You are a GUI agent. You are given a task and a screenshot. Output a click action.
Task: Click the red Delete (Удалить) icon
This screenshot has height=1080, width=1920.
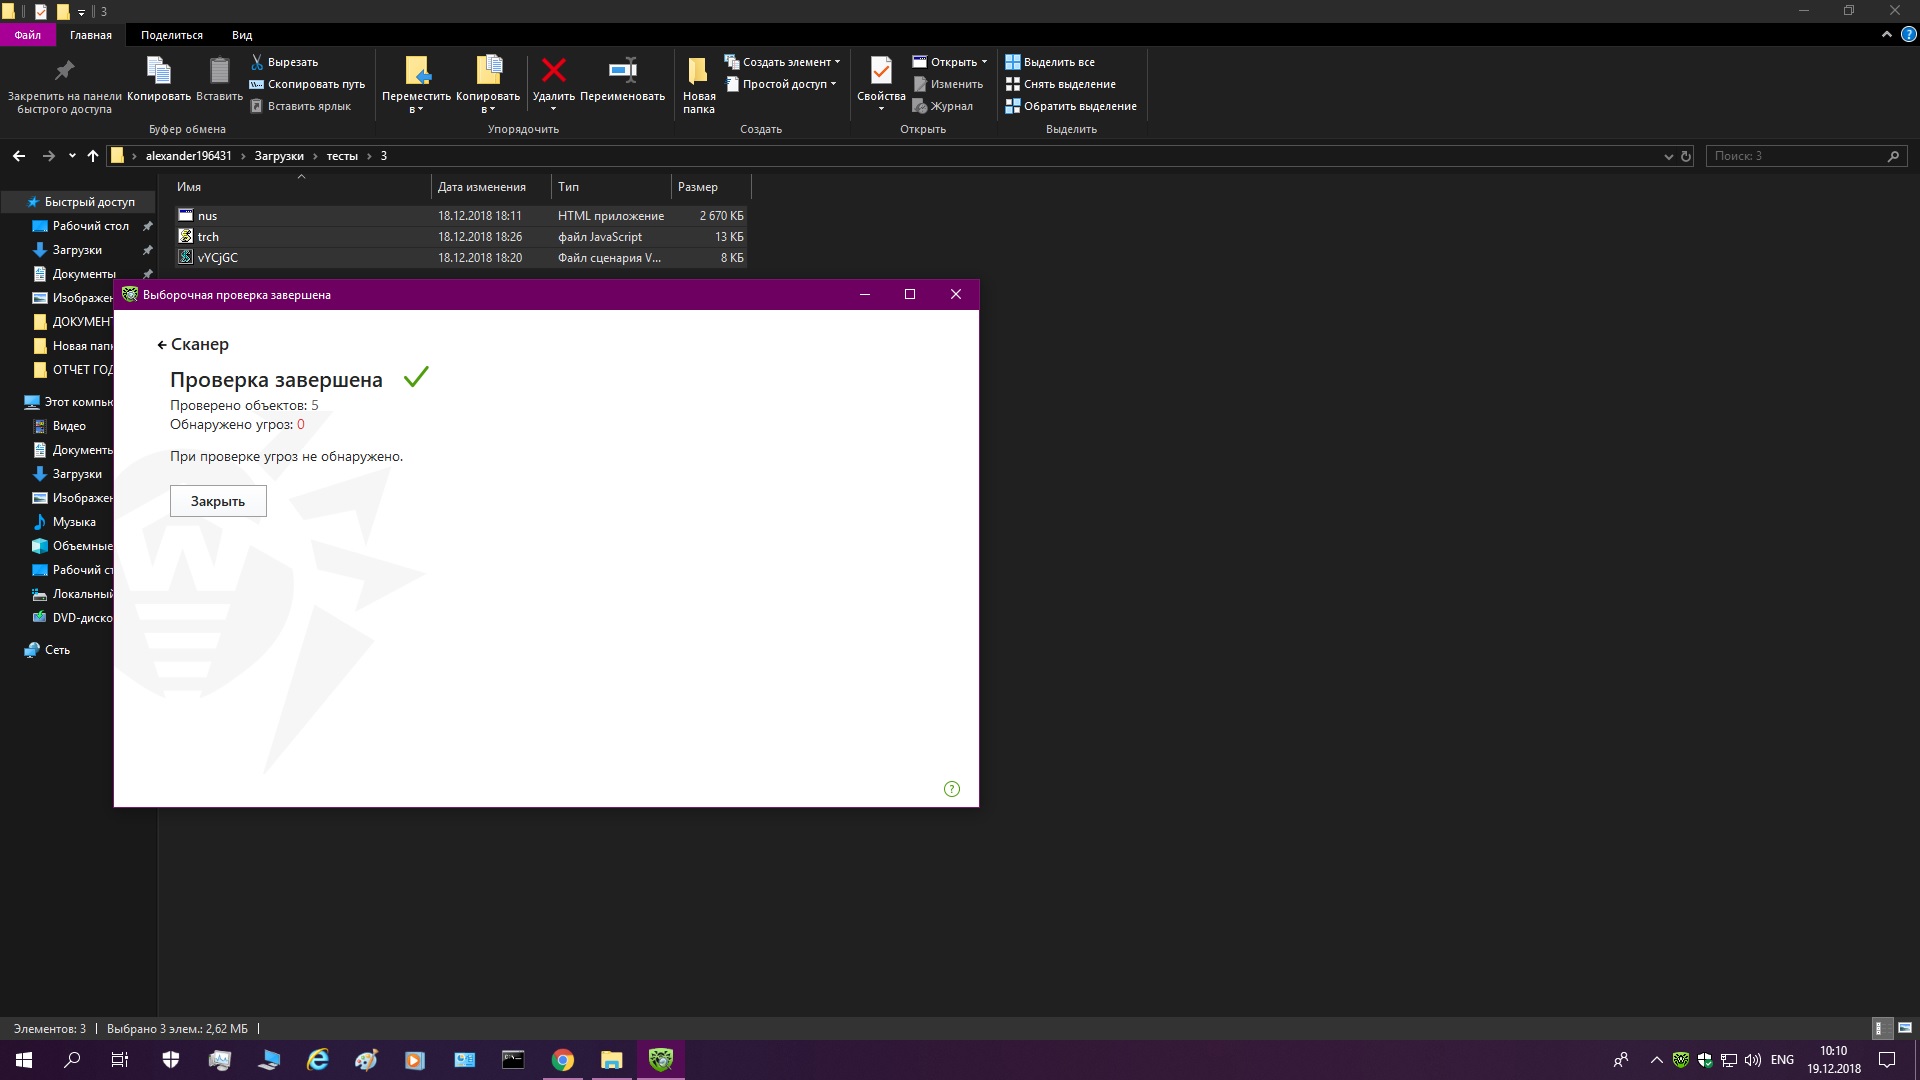point(553,71)
